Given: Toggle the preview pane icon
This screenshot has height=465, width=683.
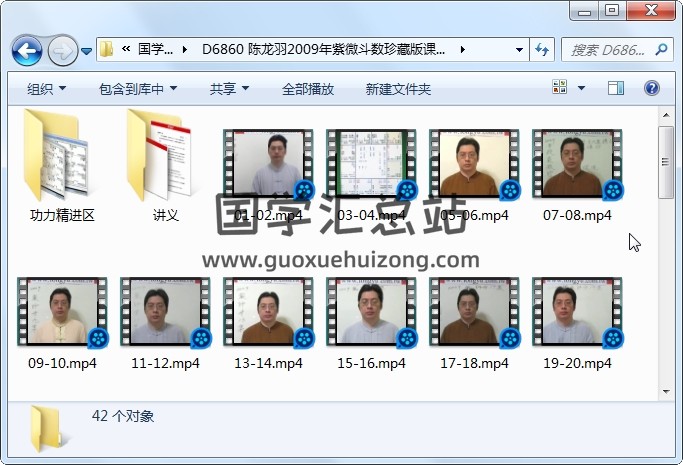Looking at the screenshot, I should pyautogui.click(x=615, y=89).
